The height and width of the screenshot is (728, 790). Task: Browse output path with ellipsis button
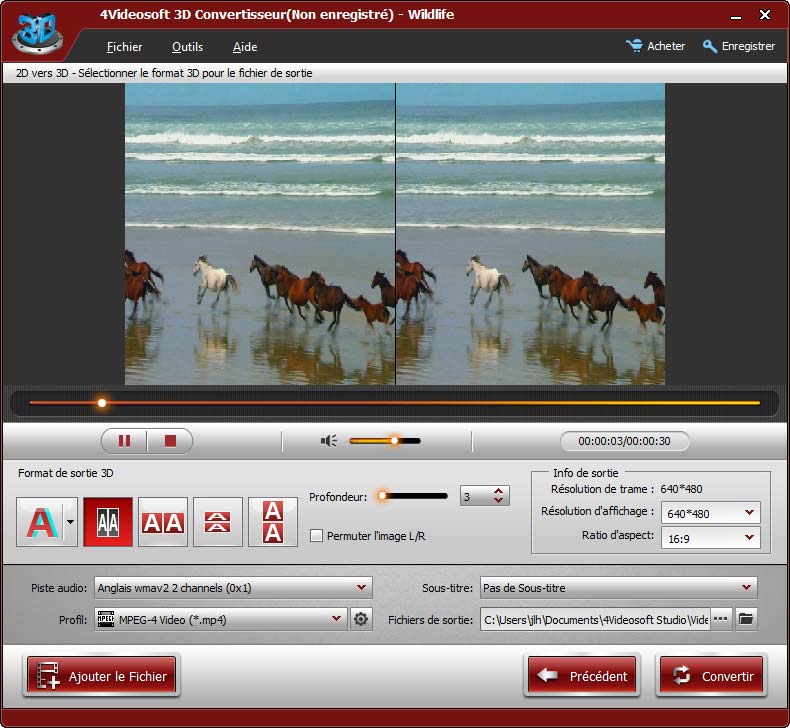pyautogui.click(x=721, y=620)
